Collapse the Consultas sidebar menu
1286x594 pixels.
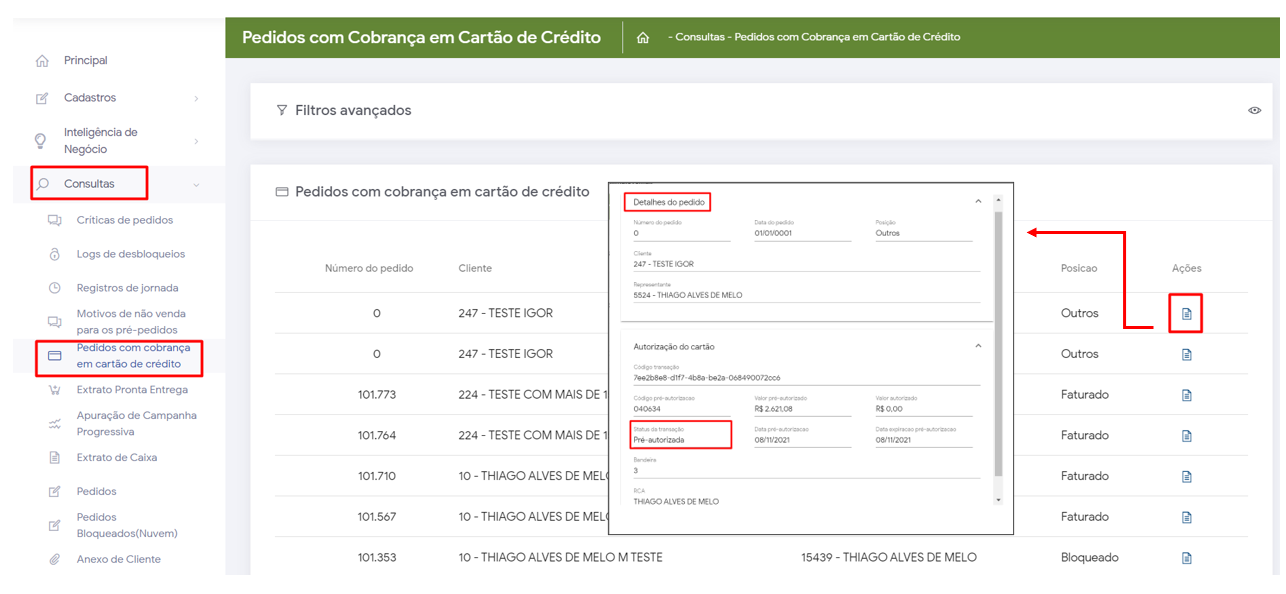(x=196, y=184)
